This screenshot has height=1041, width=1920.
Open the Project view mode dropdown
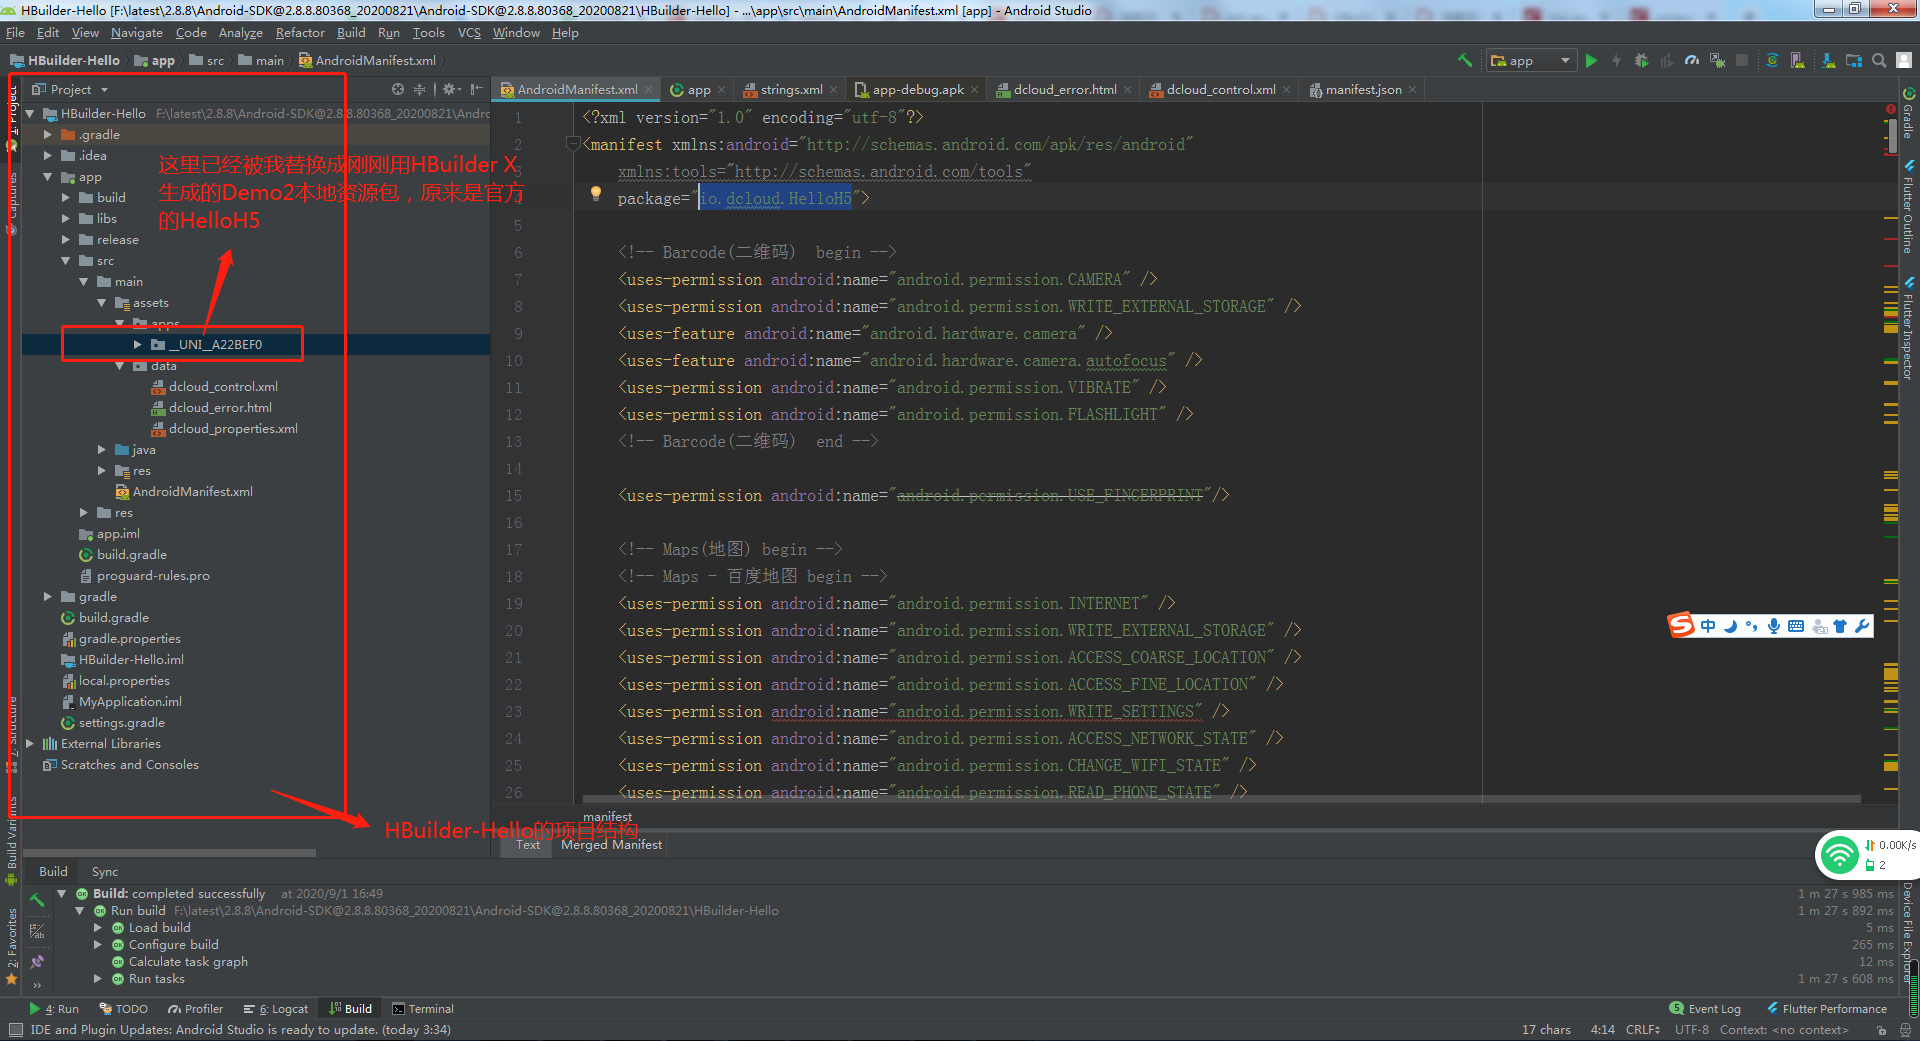[70, 89]
